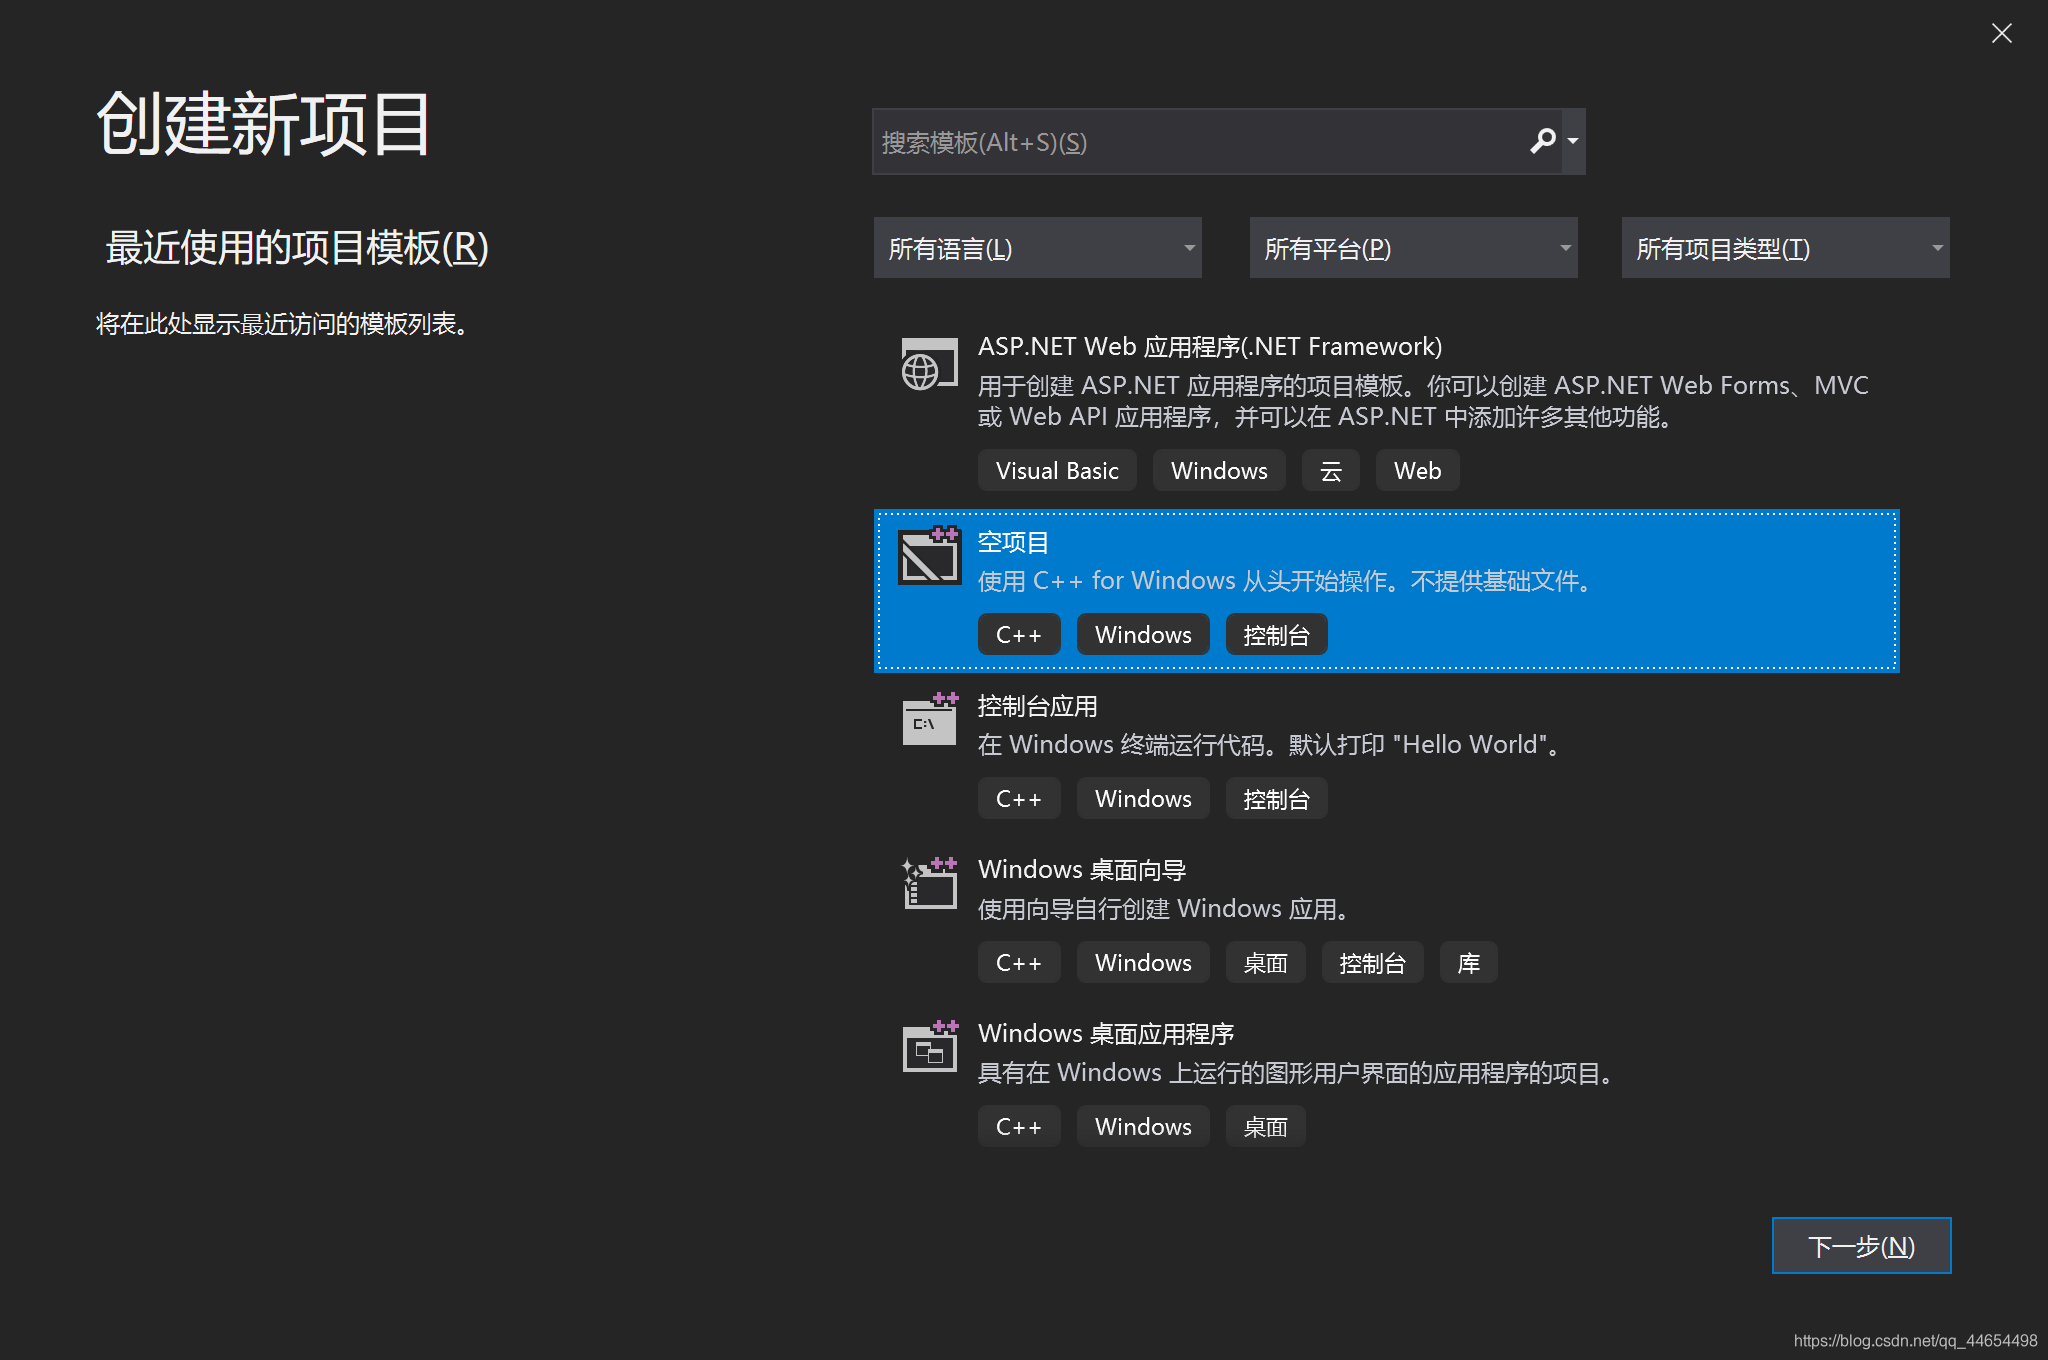Click the Visual Basic tag
Image resolution: width=2048 pixels, height=1360 pixels.
click(1057, 471)
